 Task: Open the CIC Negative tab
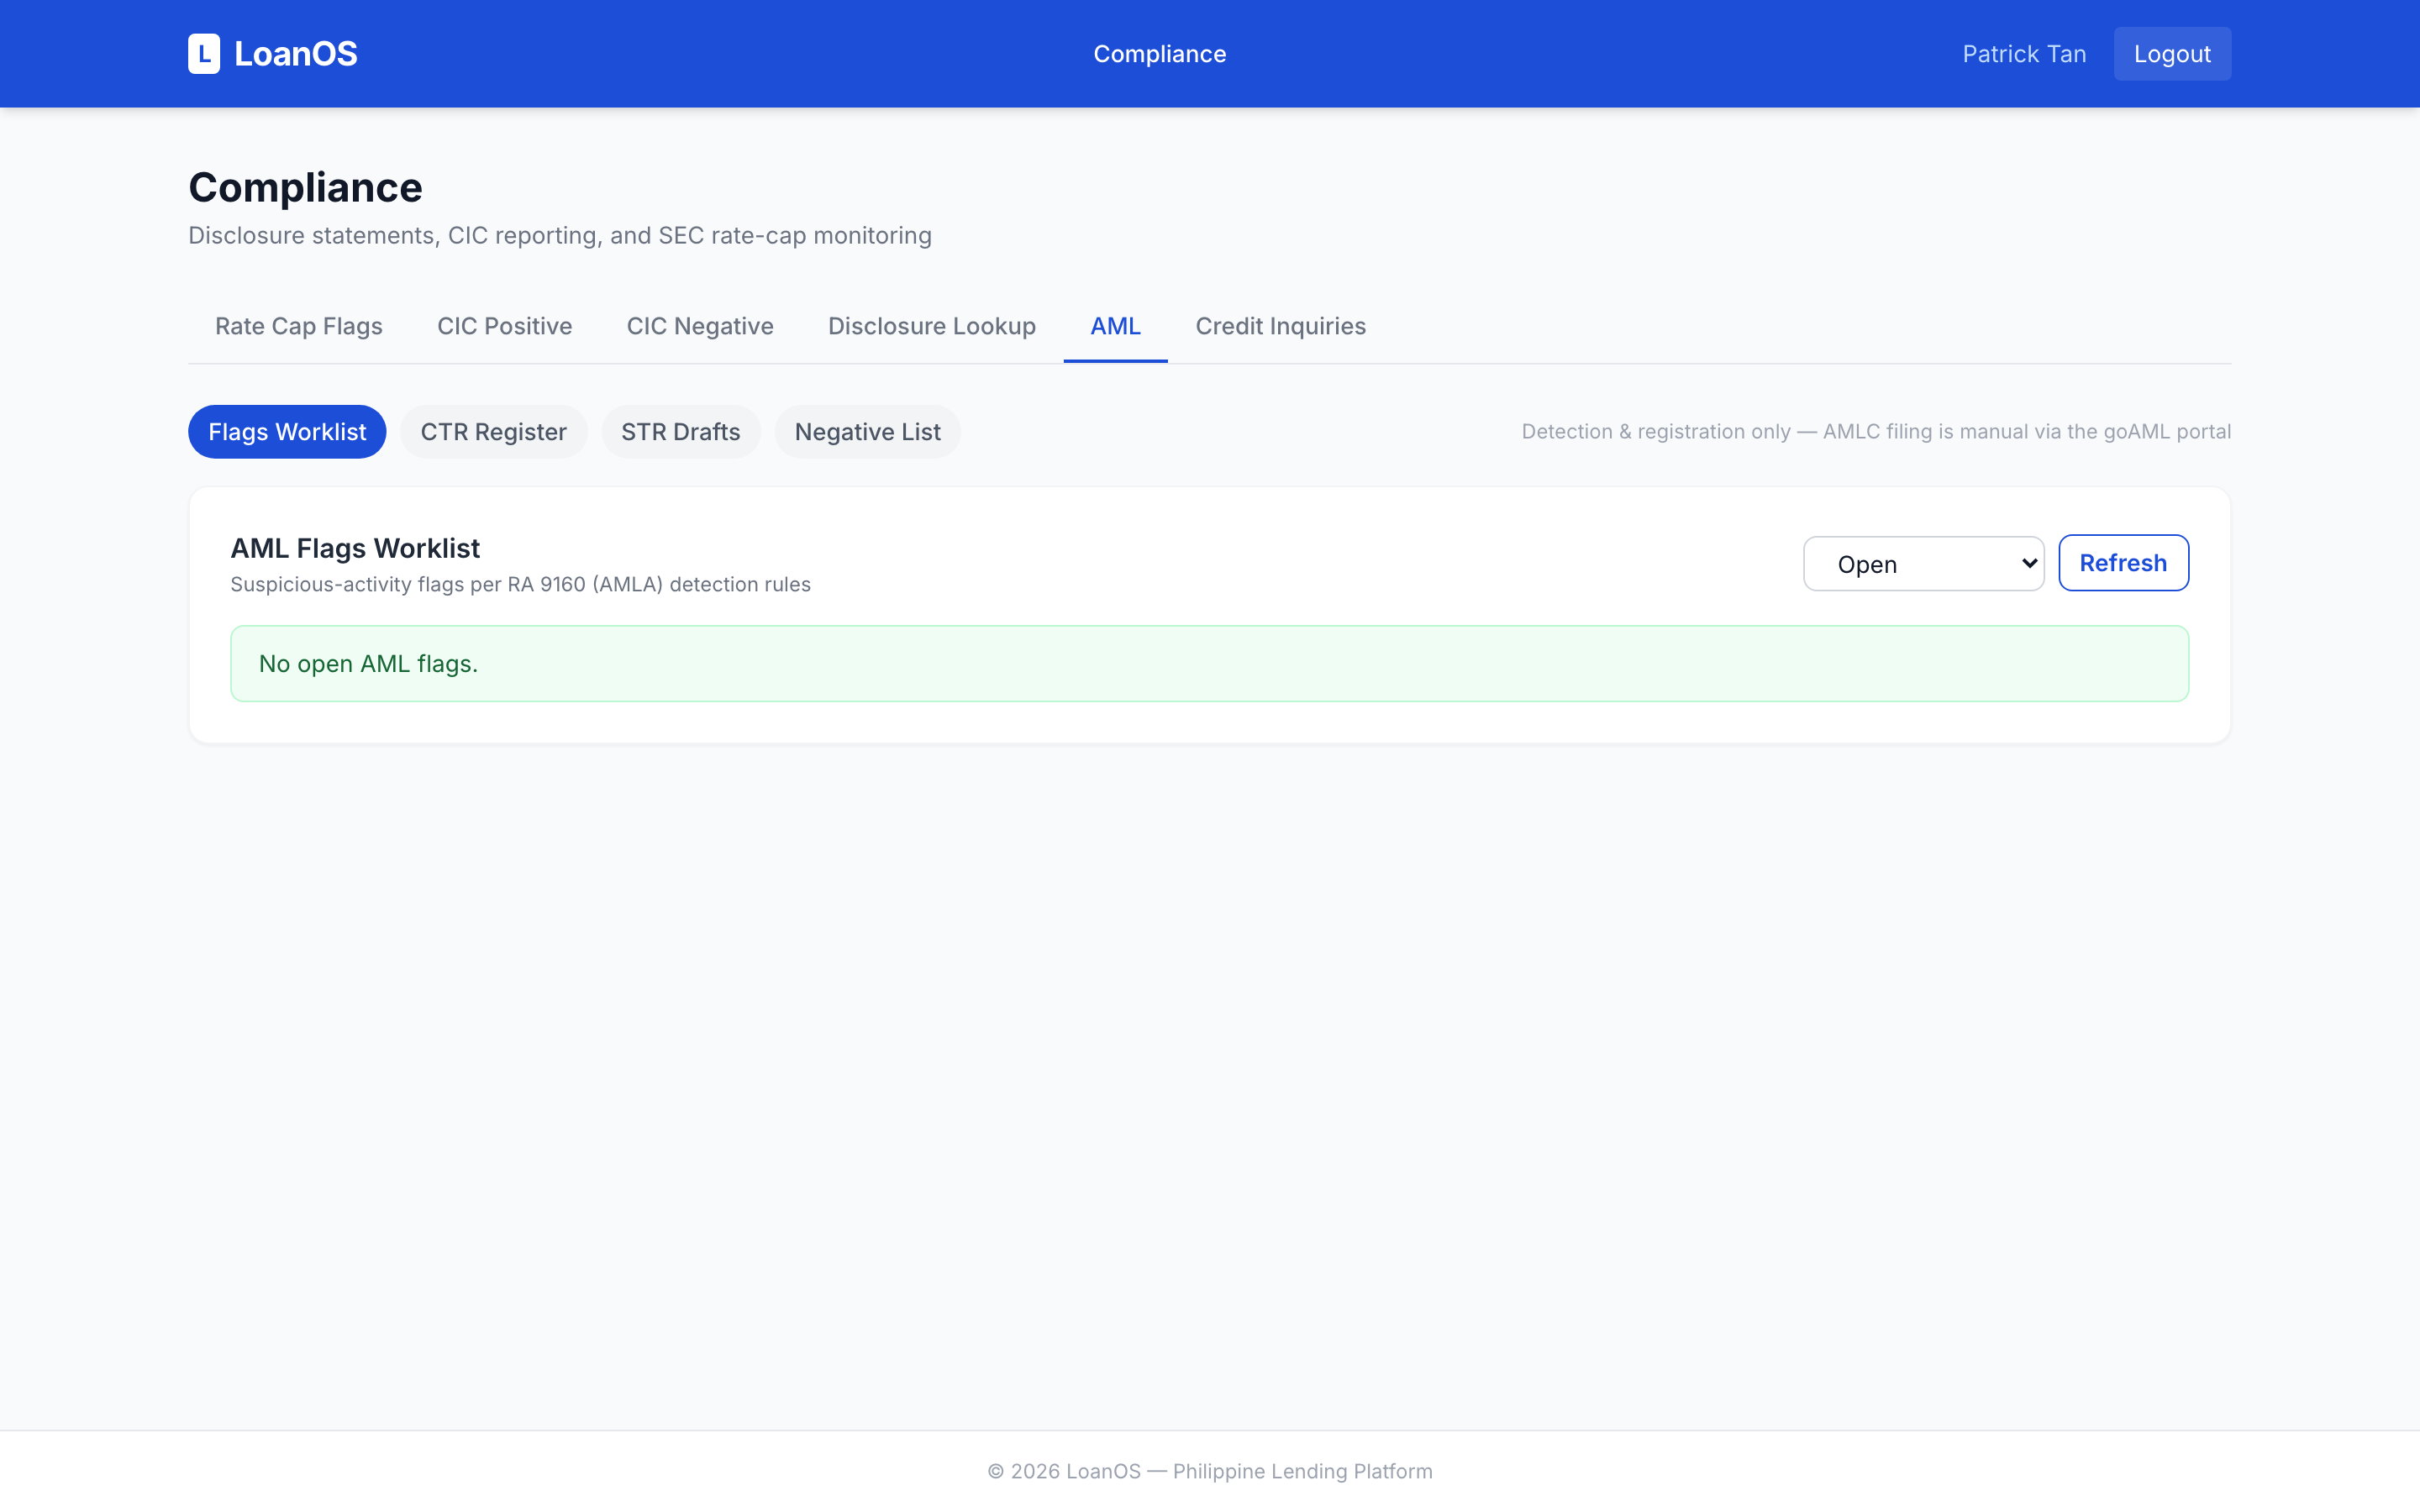tap(700, 326)
